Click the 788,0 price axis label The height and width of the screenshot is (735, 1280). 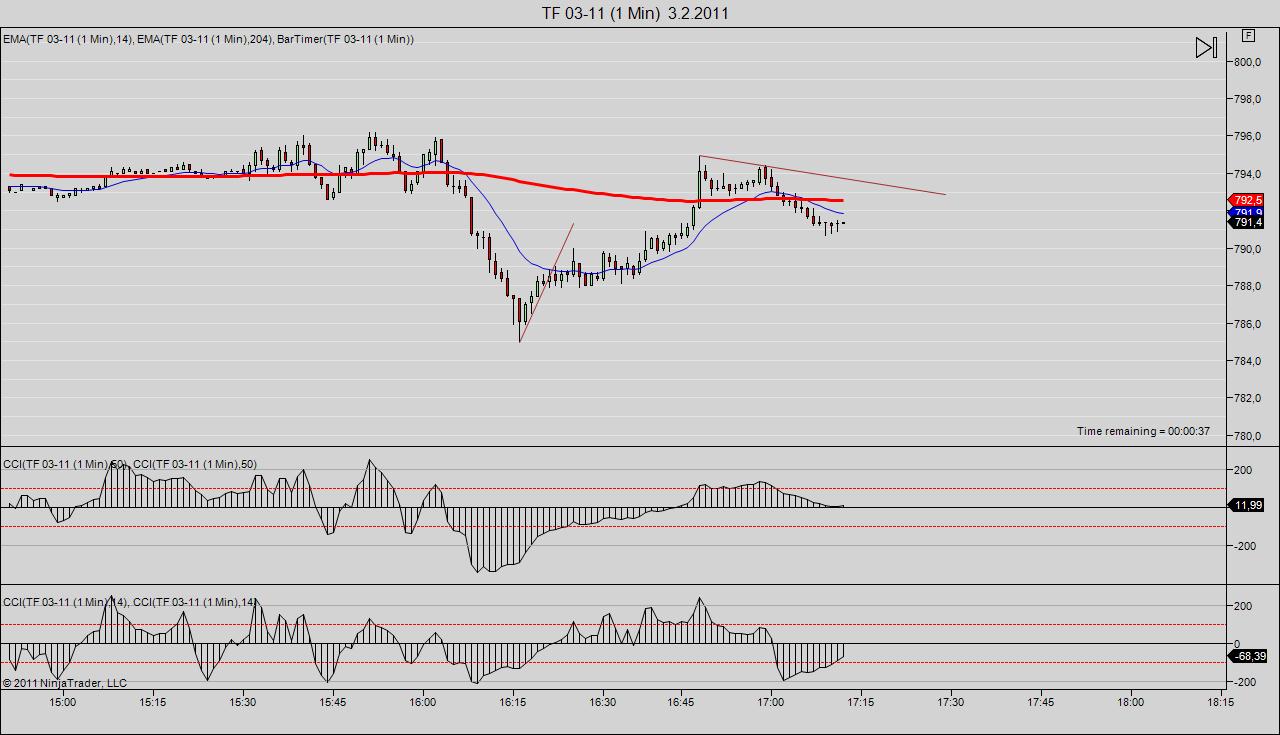tap(1247, 286)
